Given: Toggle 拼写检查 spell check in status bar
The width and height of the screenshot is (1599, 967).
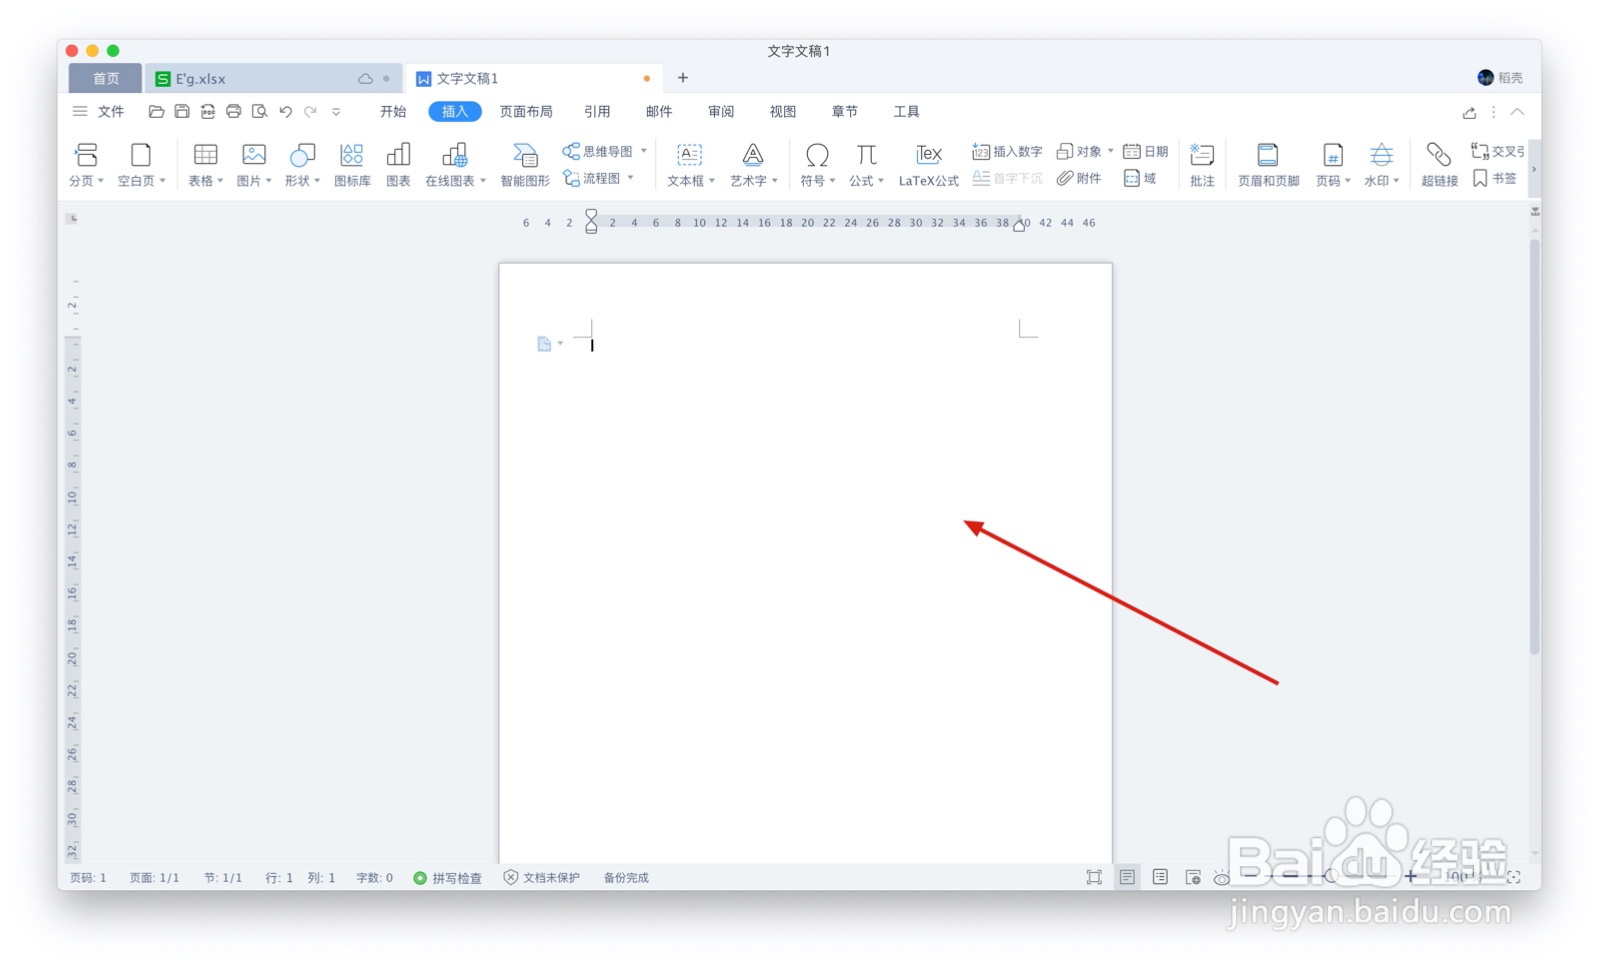Looking at the screenshot, I should [448, 877].
